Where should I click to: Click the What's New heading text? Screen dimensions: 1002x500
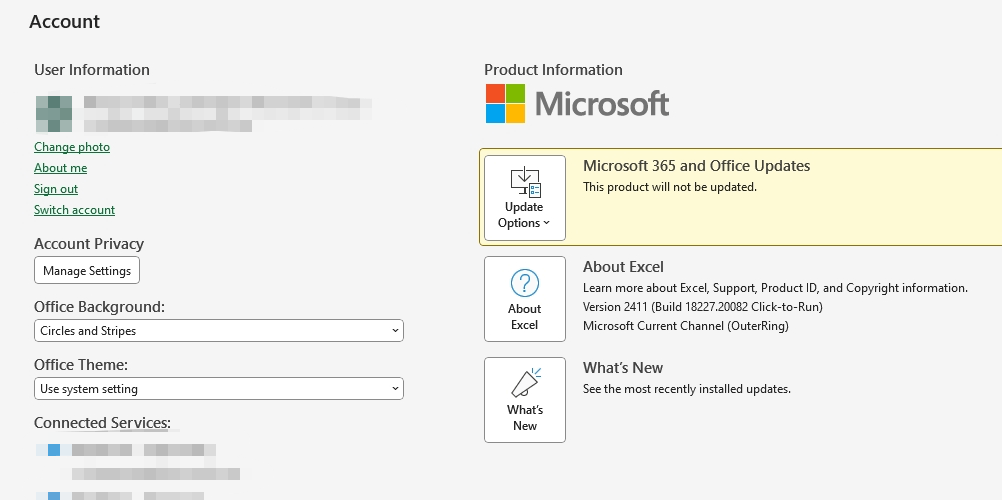point(623,368)
